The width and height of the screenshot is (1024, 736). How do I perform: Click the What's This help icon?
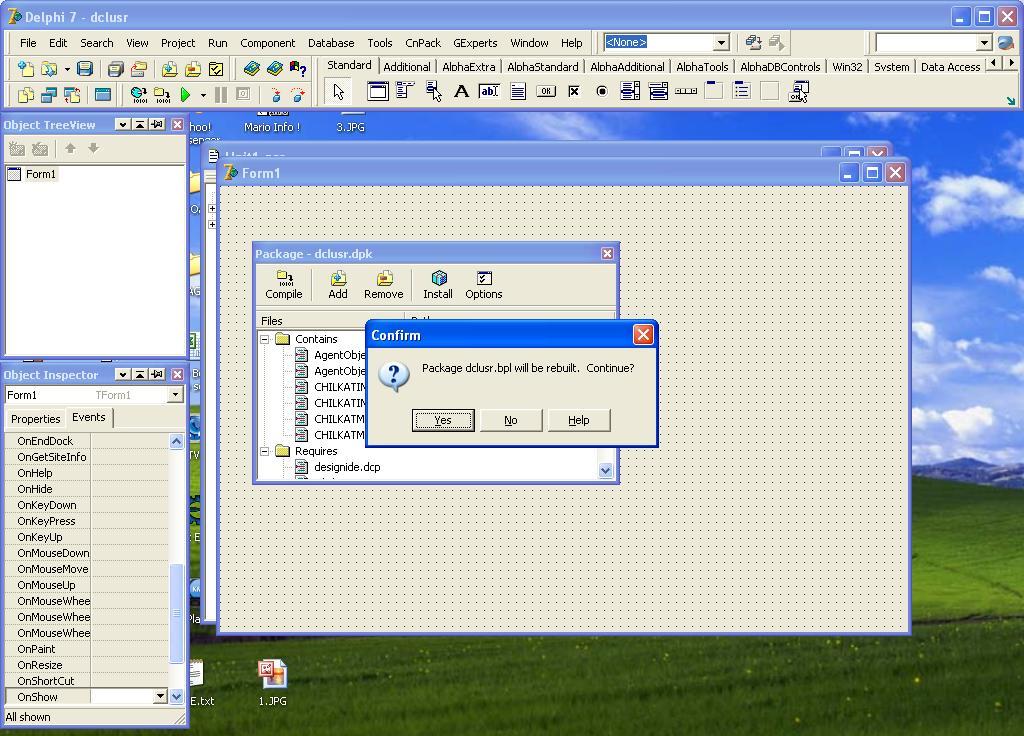pyautogui.click(x=298, y=69)
